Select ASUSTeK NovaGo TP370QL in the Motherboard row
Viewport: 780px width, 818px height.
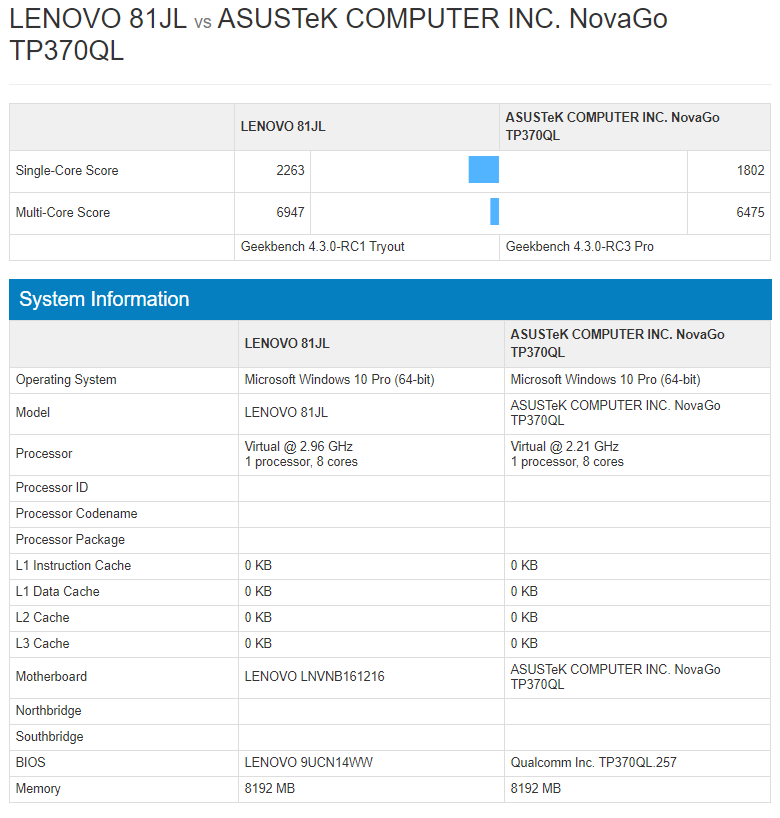[615, 677]
